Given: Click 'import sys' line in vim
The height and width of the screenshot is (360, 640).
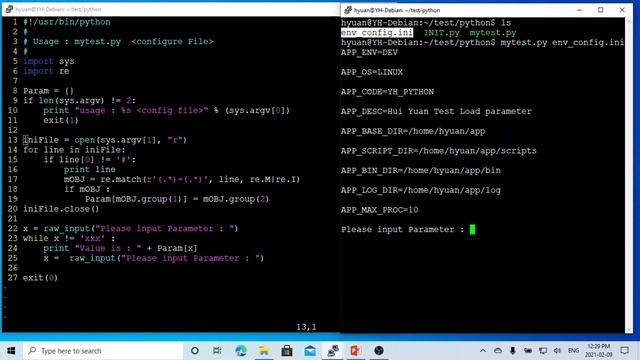Looking at the screenshot, I should [x=49, y=61].
